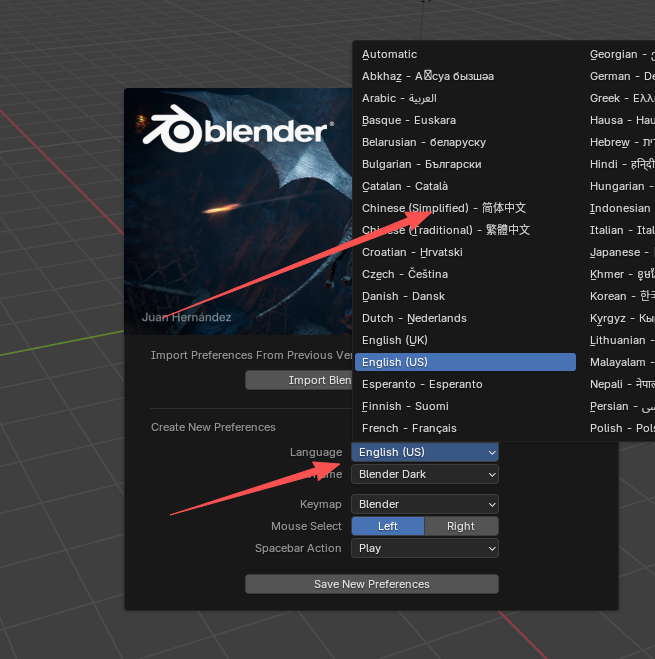This screenshot has height=659, width=655.
Task: Choose Korean language option
Action: 621,296
